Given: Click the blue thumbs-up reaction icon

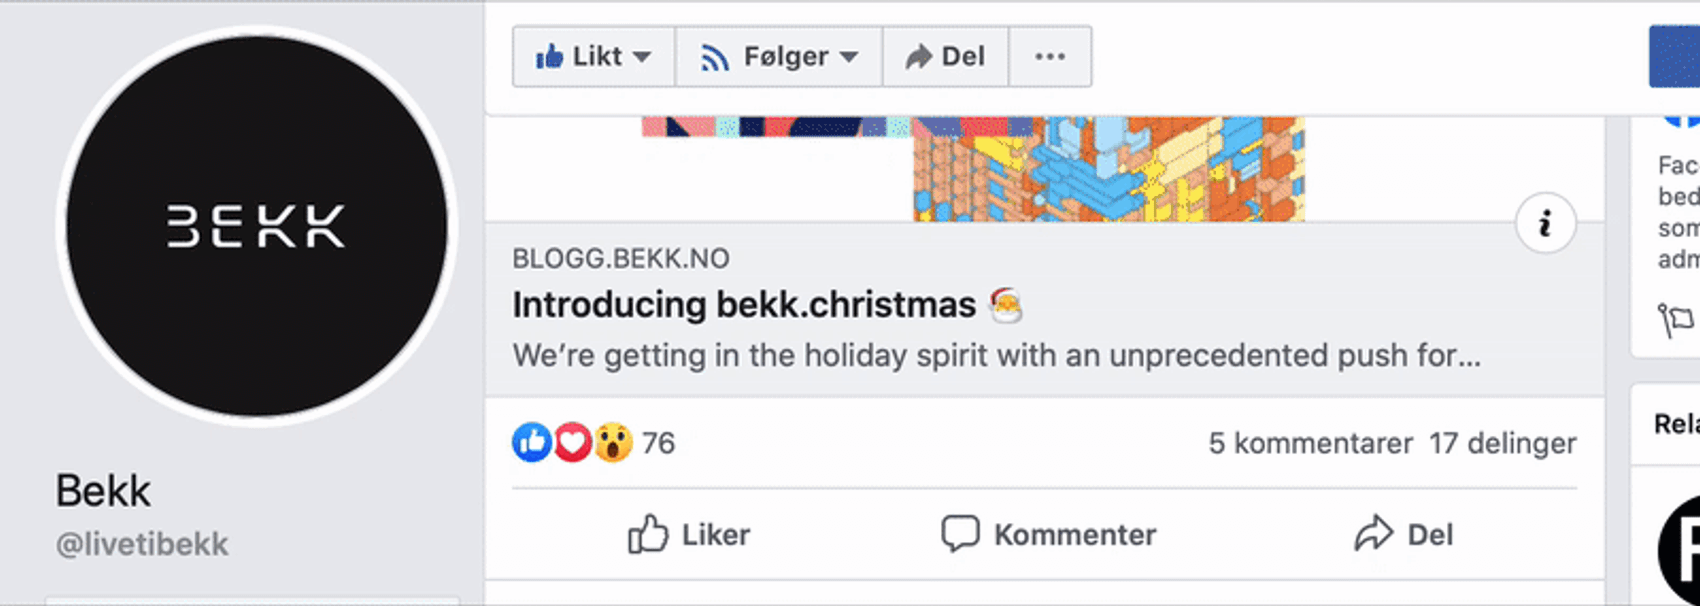Looking at the screenshot, I should (x=532, y=442).
